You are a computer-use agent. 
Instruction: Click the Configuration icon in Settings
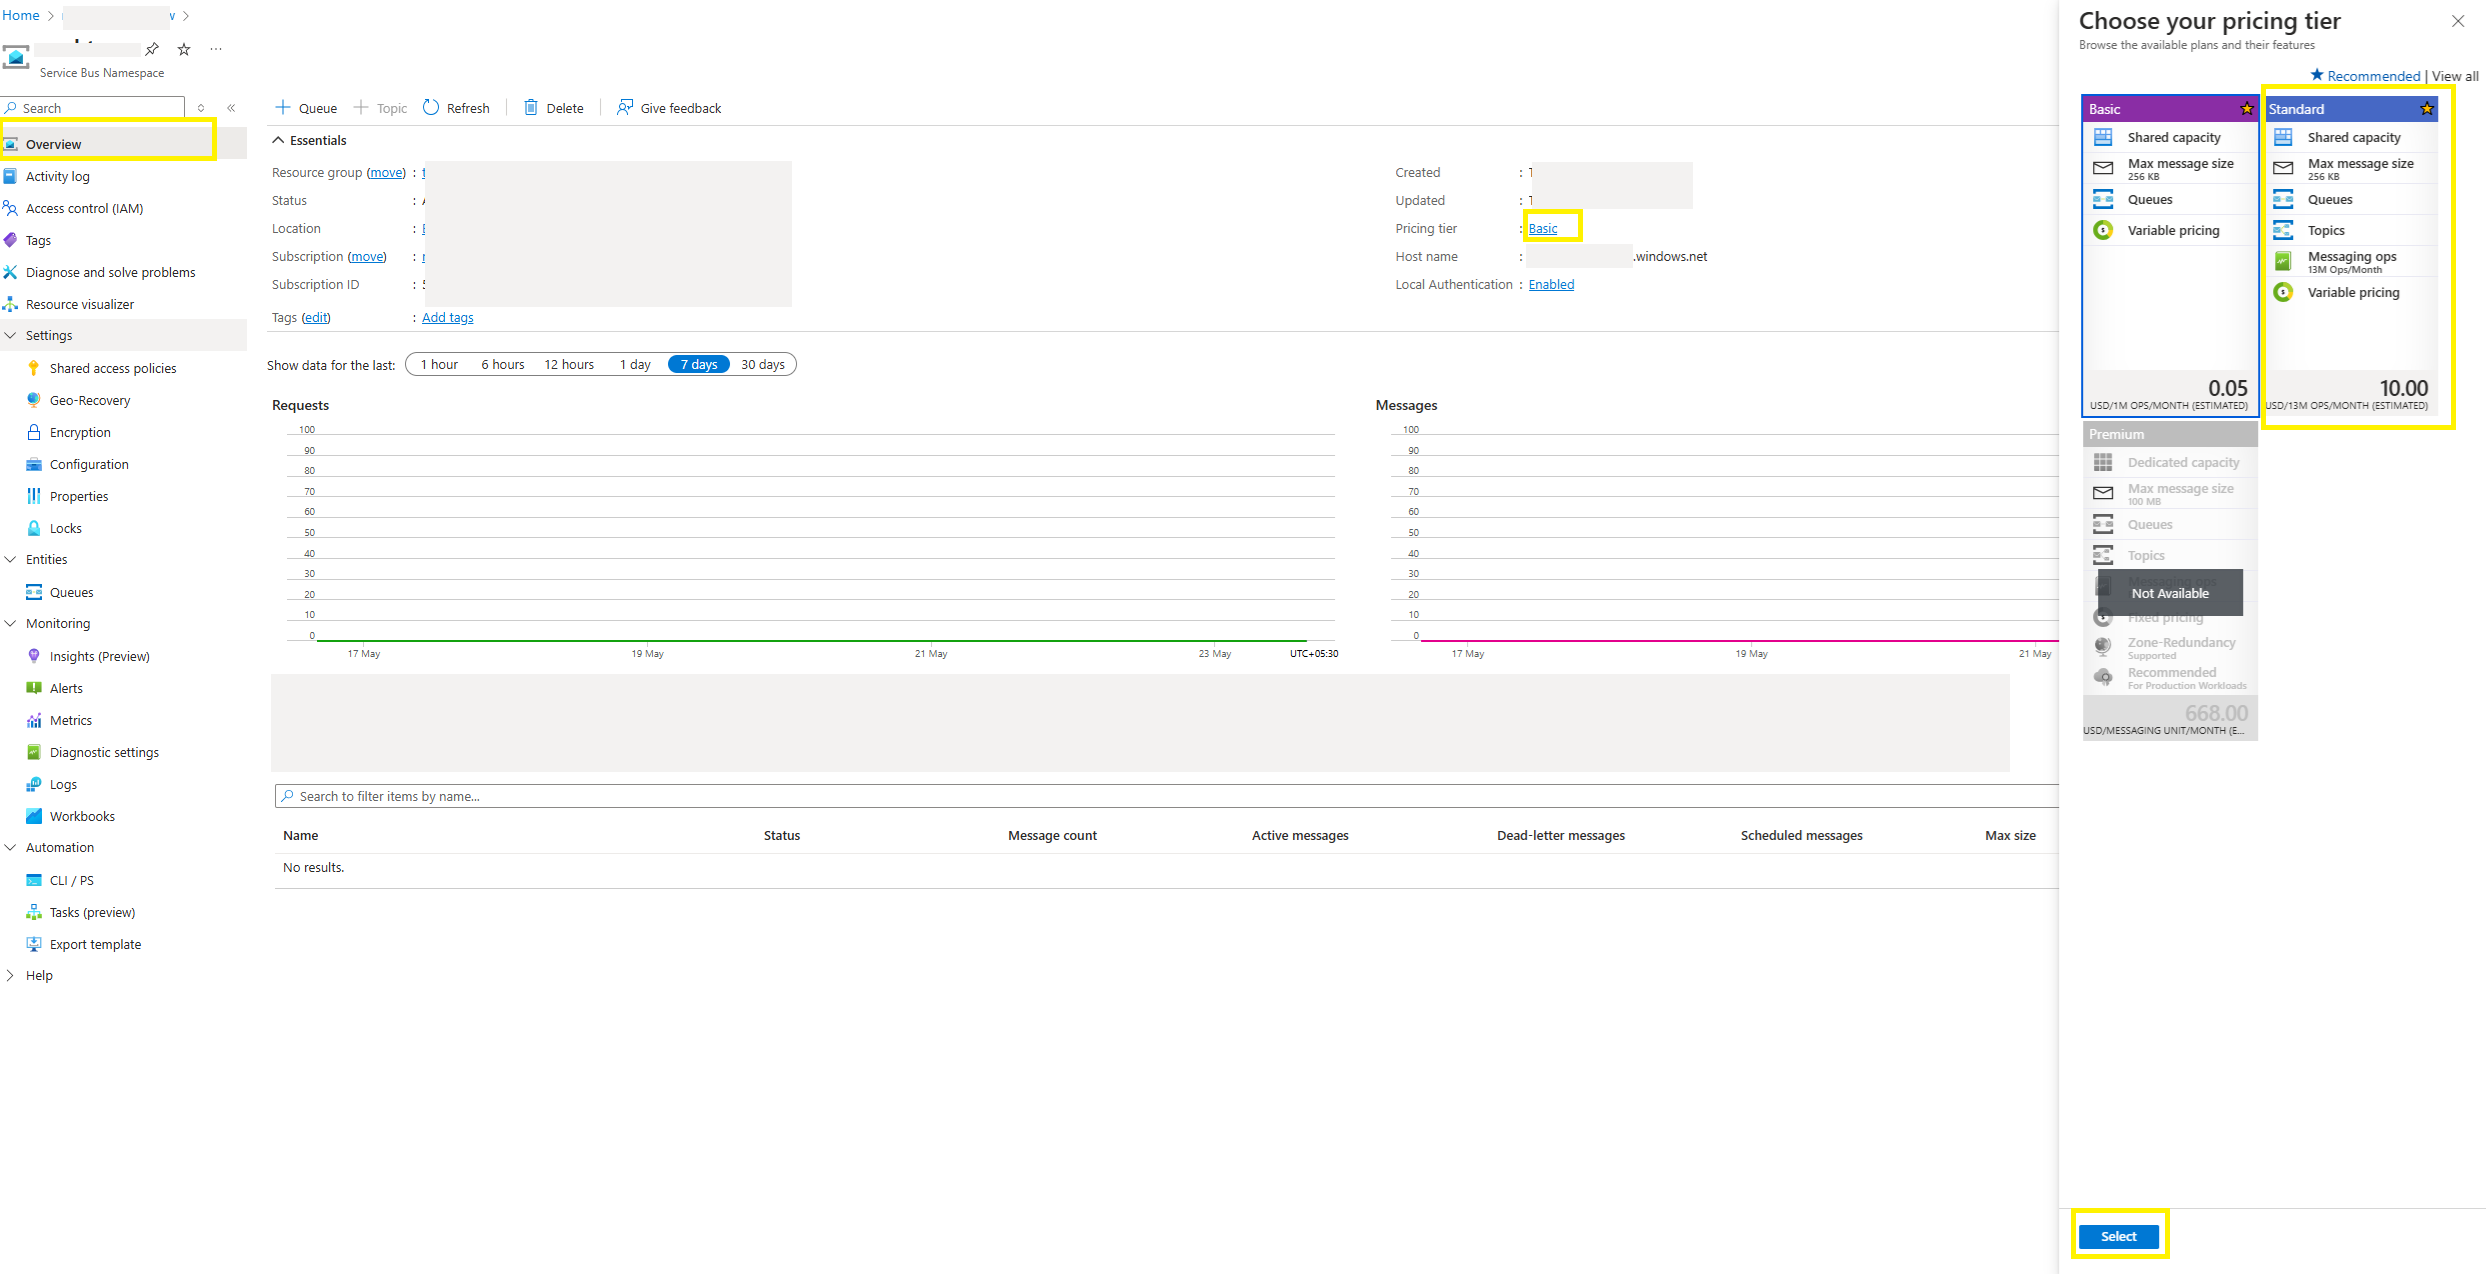[x=34, y=464]
